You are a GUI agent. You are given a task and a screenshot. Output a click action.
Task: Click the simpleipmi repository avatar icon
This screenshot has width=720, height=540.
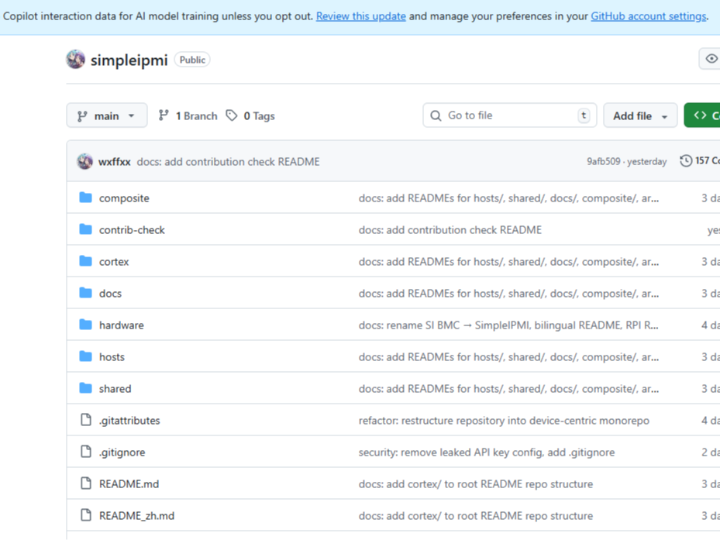pos(76,60)
